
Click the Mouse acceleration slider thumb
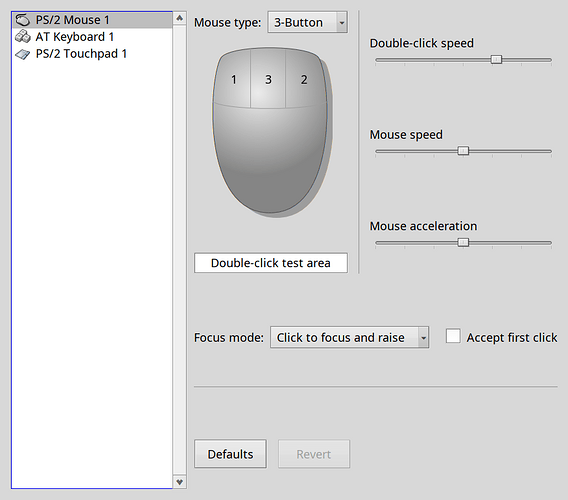[463, 242]
